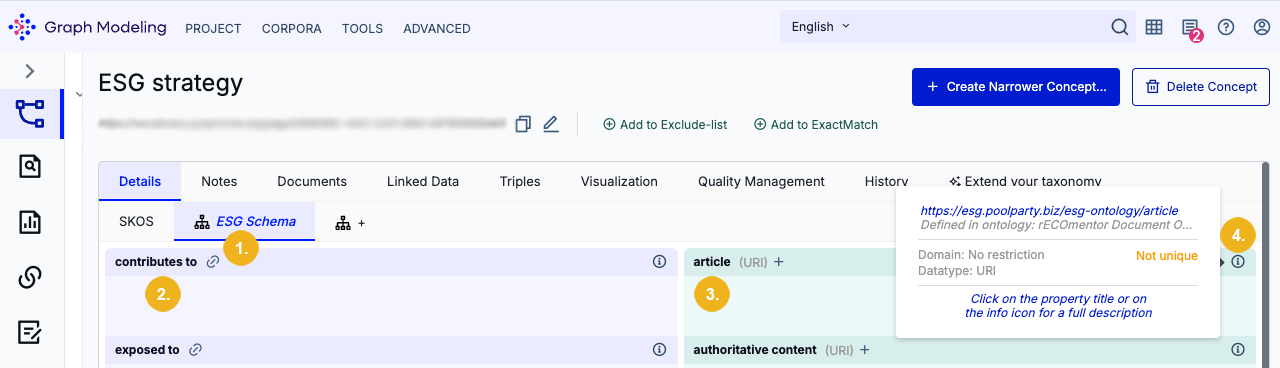Click Delete Concept button
1280x368 pixels.
click(1201, 87)
